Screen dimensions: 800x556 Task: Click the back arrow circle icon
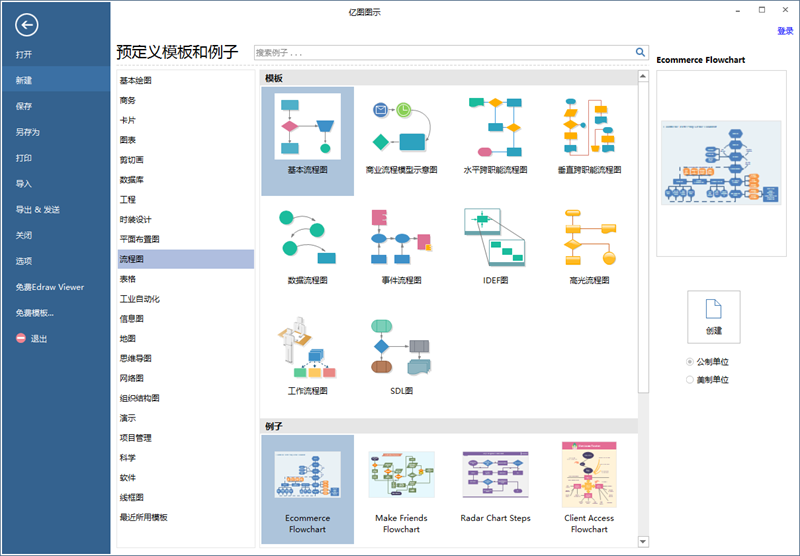point(27,24)
